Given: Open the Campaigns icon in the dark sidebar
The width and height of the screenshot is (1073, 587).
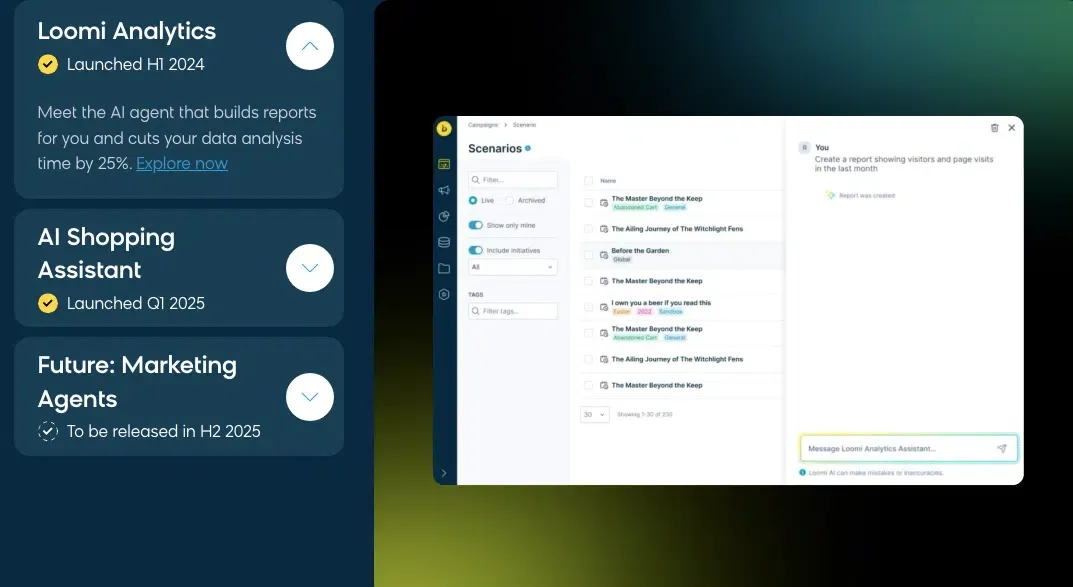Looking at the screenshot, I should (x=444, y=164).
